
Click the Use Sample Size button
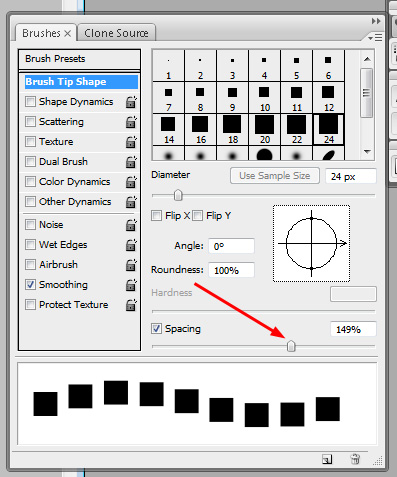click(275, 176)
